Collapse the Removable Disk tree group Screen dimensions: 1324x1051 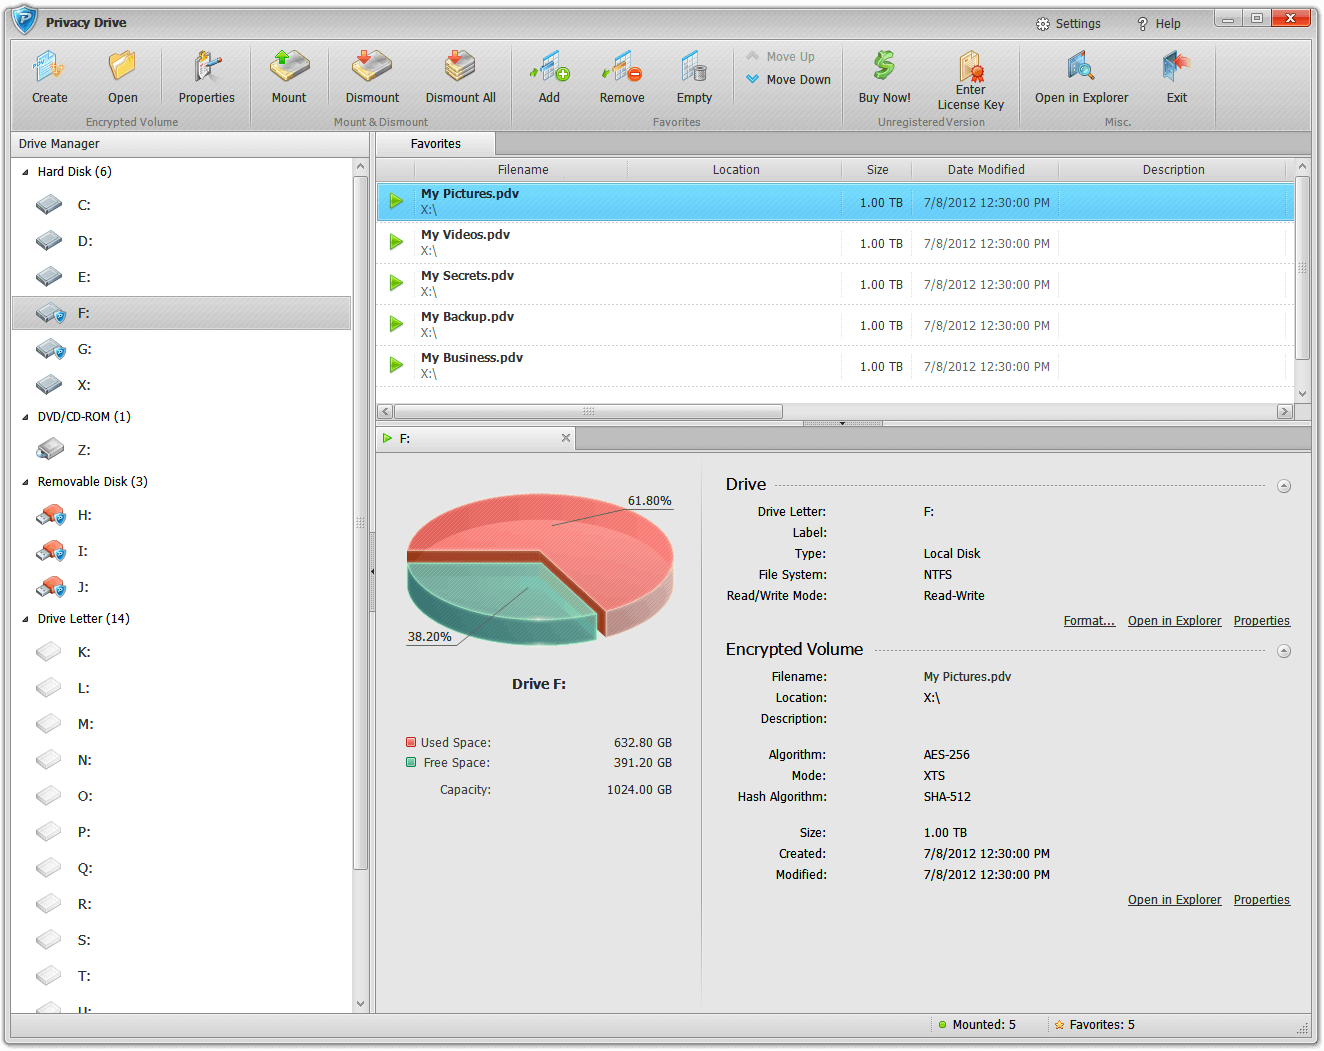coord(27,481)
